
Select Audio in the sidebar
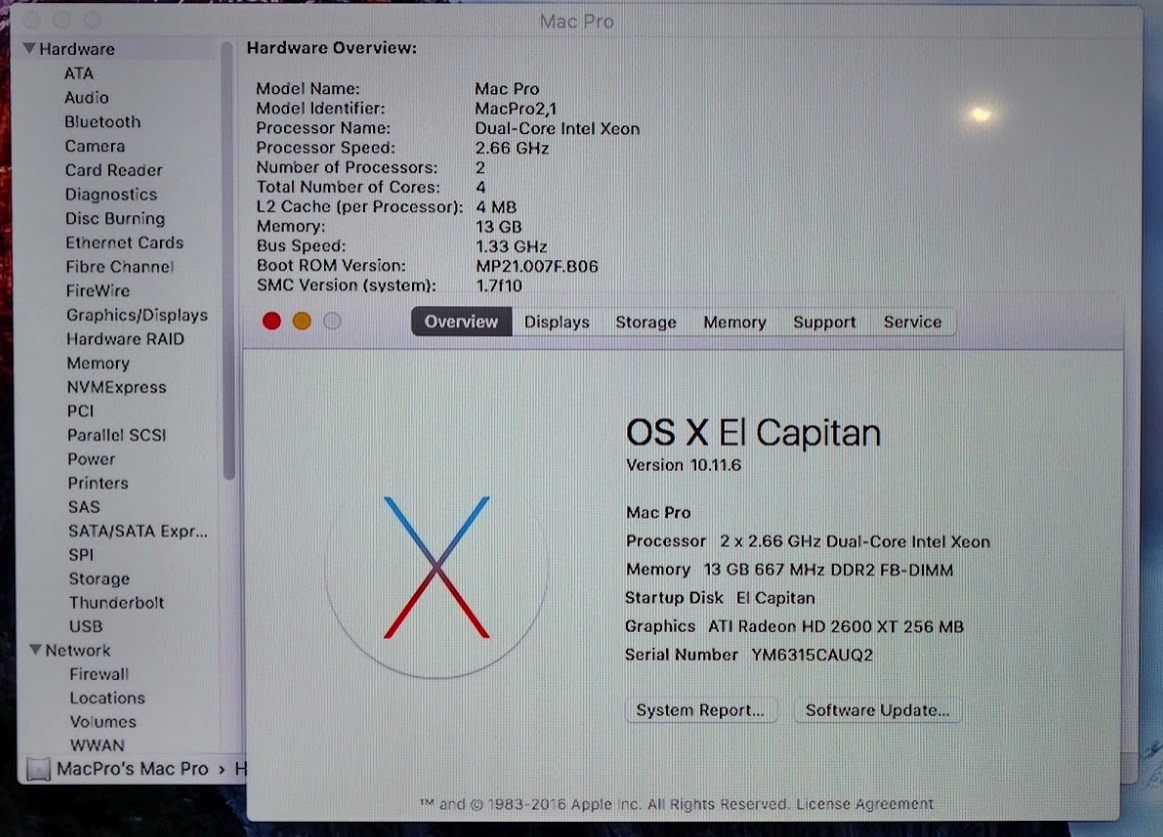(x=86, y=97)
